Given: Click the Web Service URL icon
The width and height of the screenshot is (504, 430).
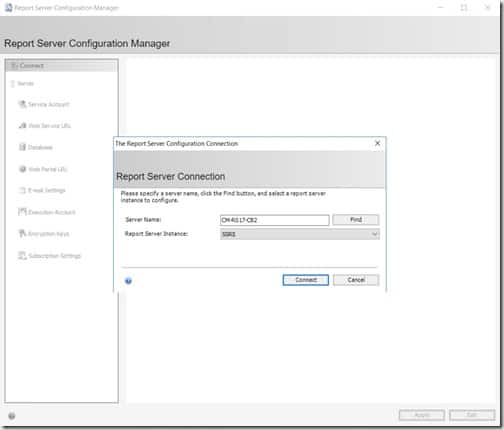Looking at the screenshot, I should click(23, 126).
